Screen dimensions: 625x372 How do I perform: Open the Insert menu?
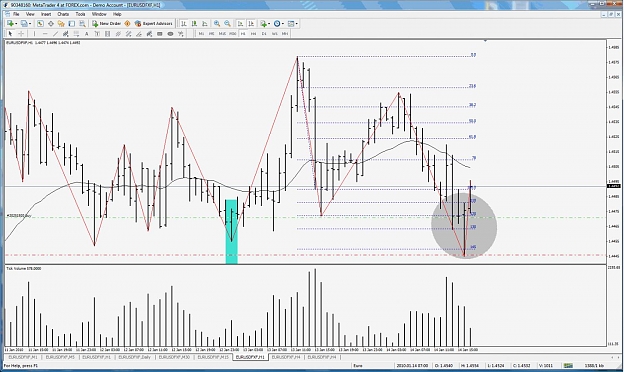46,14
